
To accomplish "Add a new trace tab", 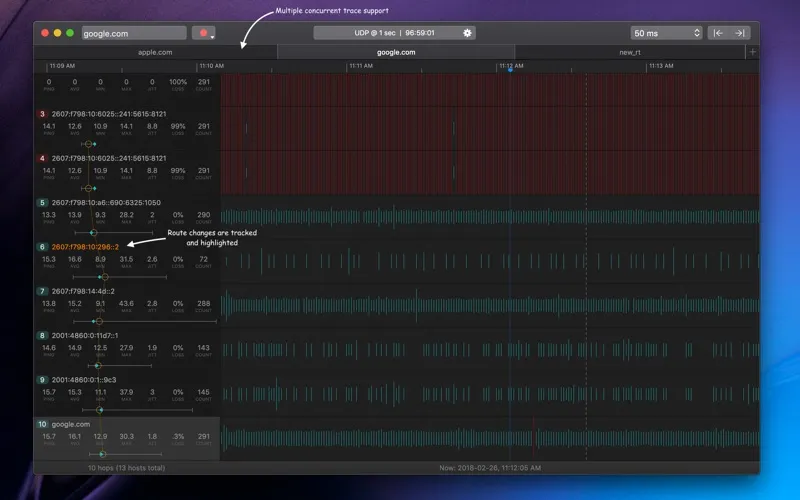I will click(x=752, y=52).
